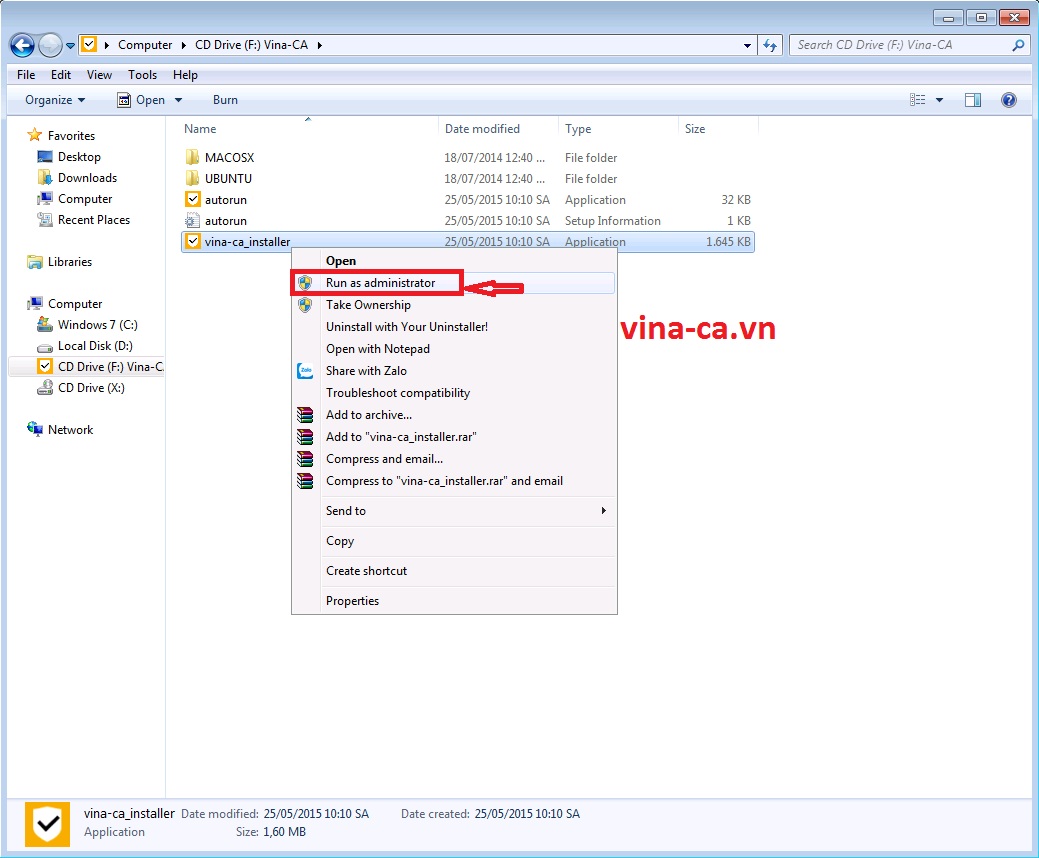Open Desktop in Favorites

pyautogui.click(x=79, y=157)
